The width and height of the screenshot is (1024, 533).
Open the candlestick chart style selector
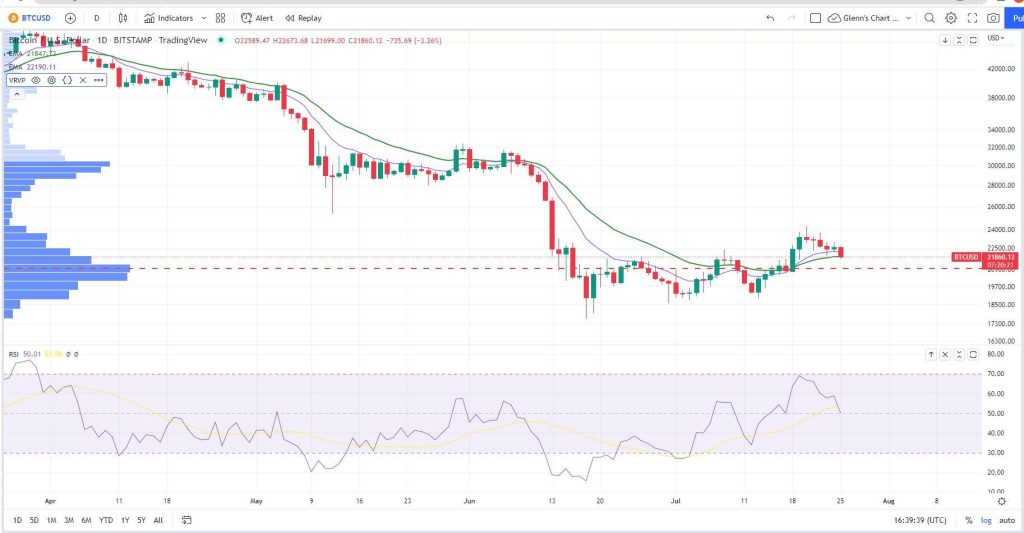click(122, 18)
